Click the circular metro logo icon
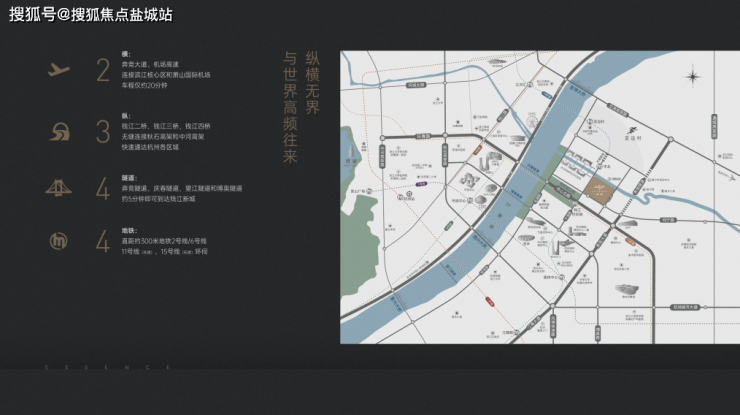This screenshot has height=415, width=740. [59, 241]
